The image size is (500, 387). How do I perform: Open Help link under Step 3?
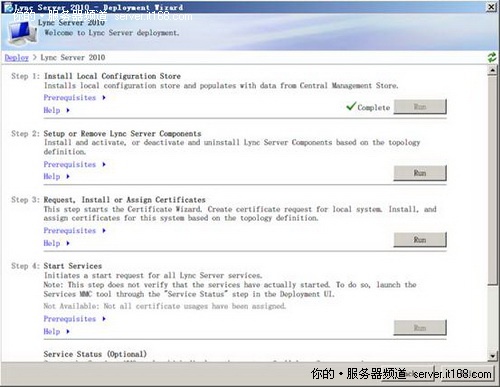pyautogui.click(x=52, y=243)
